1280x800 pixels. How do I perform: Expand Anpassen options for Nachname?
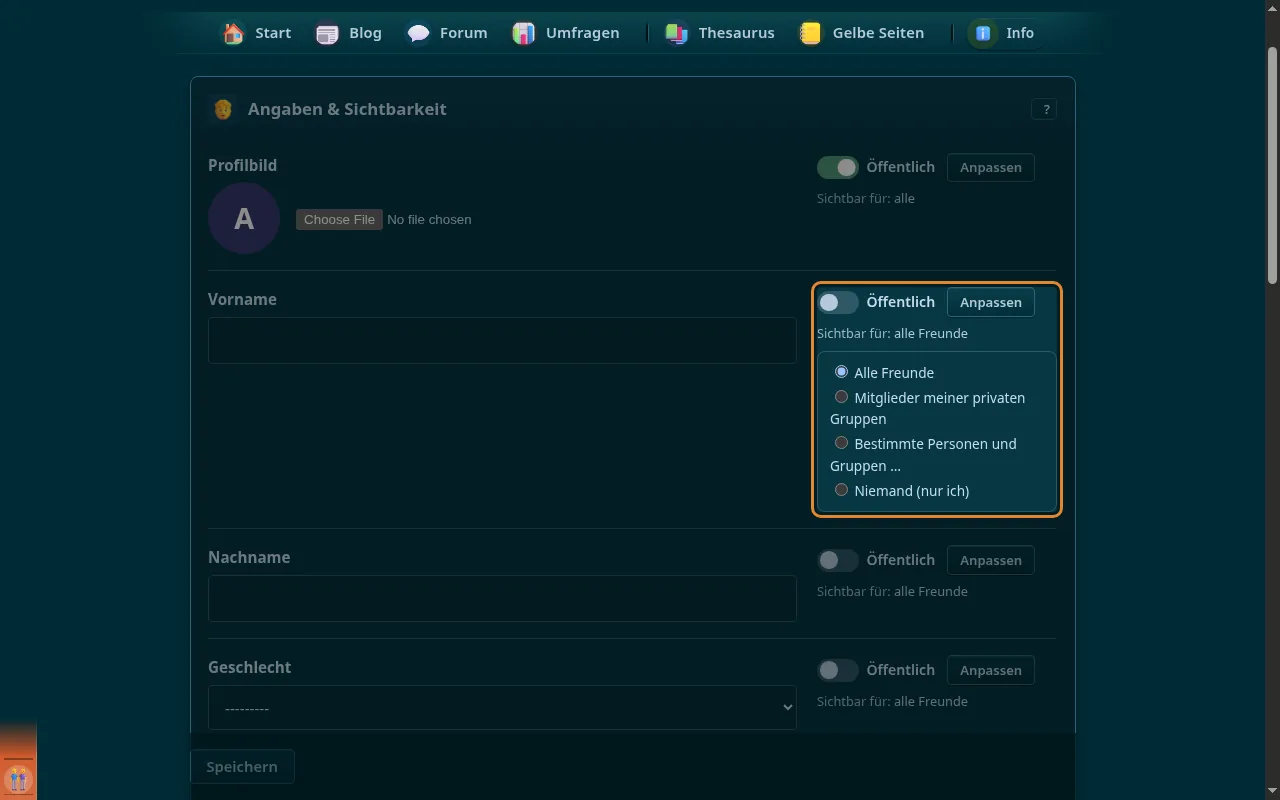991,560
